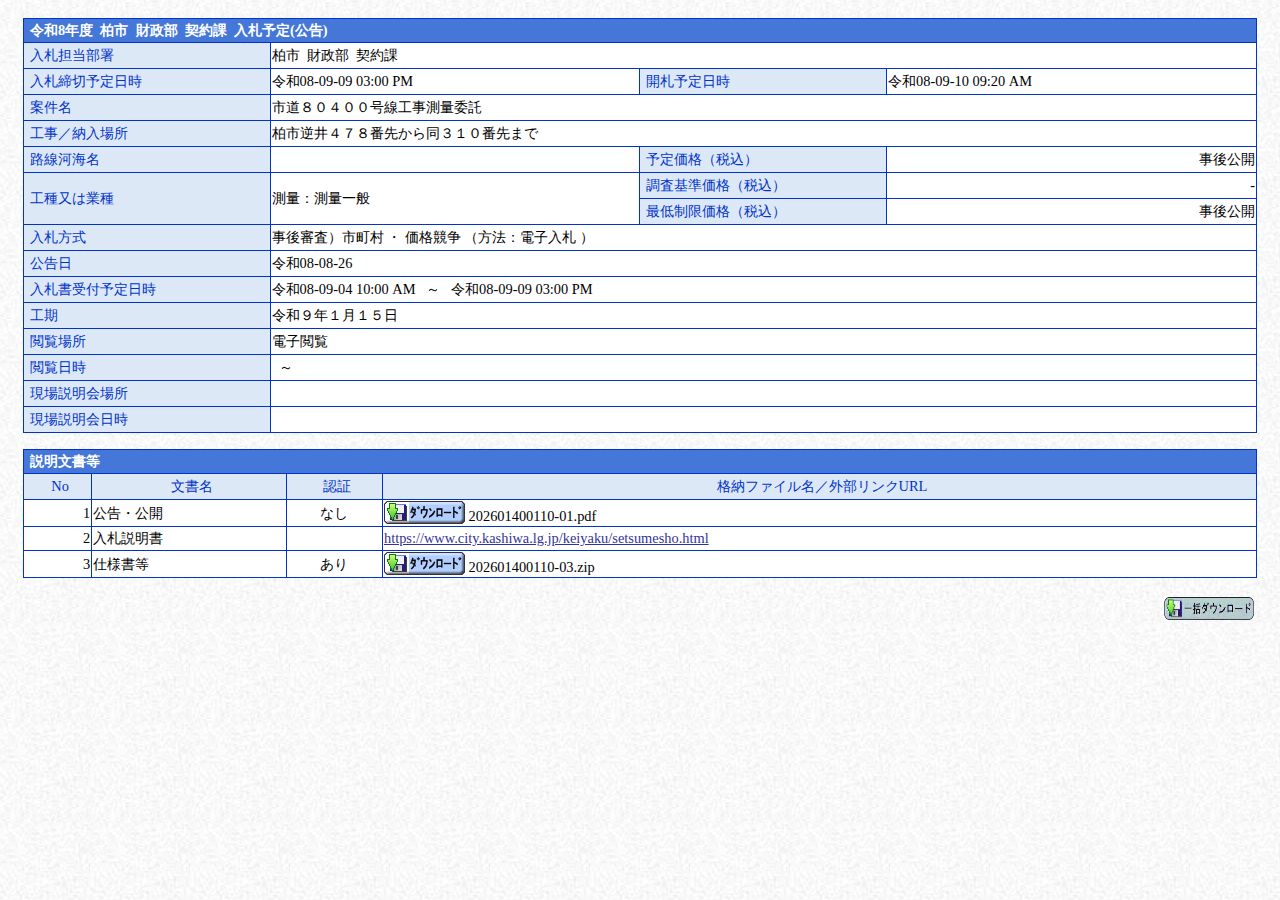Viewport: 1280px width, 900px height.
Task: Open the setsumesho.html link for 入札説明書
Action: coord(546,538)
